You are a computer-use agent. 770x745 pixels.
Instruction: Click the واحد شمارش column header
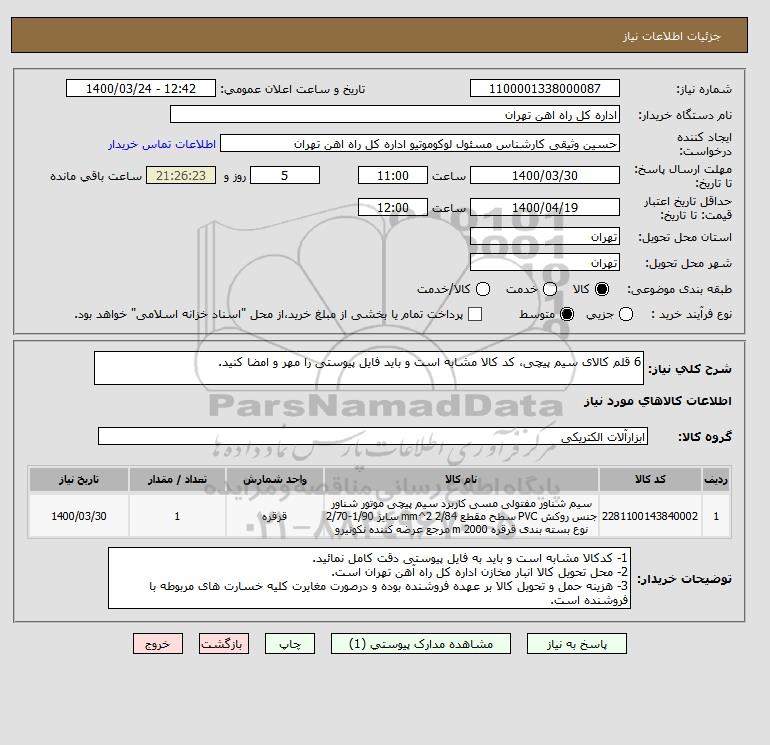[x=275, y=479]
